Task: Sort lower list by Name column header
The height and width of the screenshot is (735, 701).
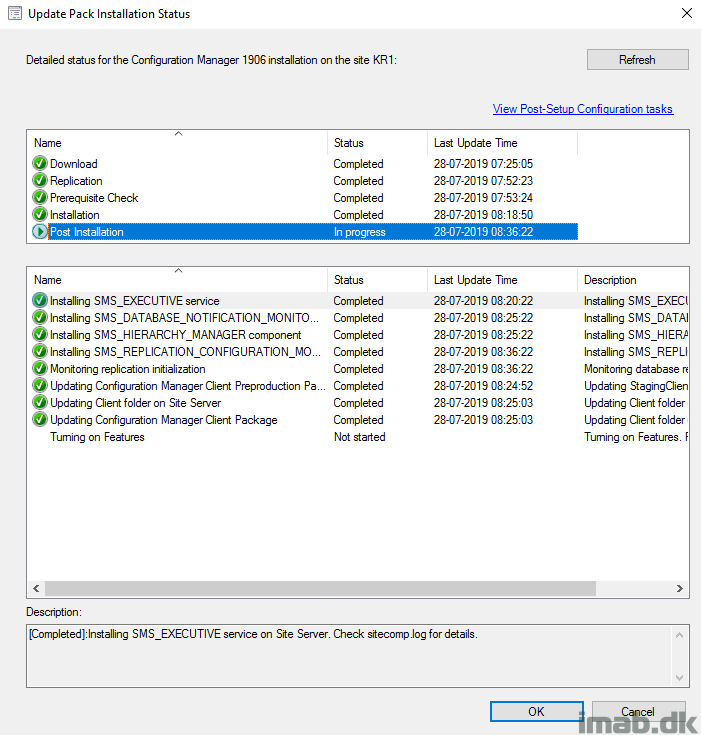Action: pos(178,280)
